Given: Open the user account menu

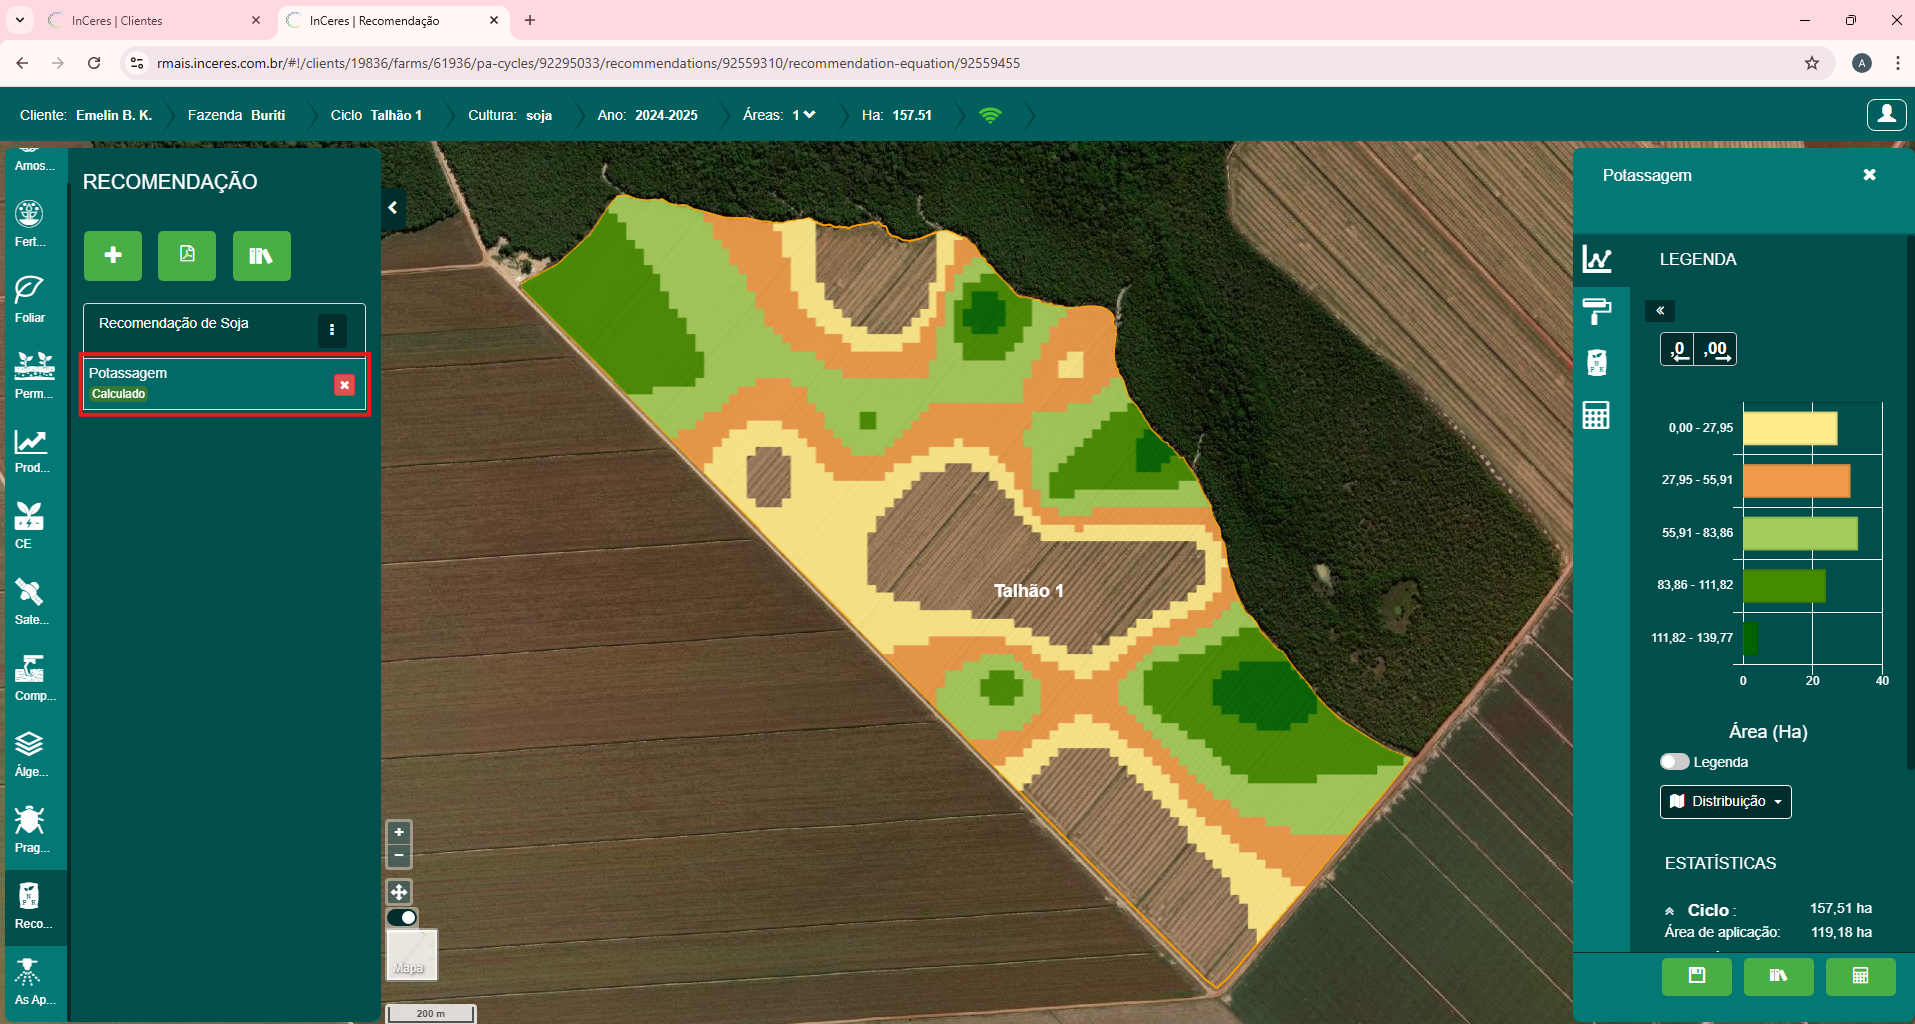Looking at the screenshot, I should coord(1886,115).
